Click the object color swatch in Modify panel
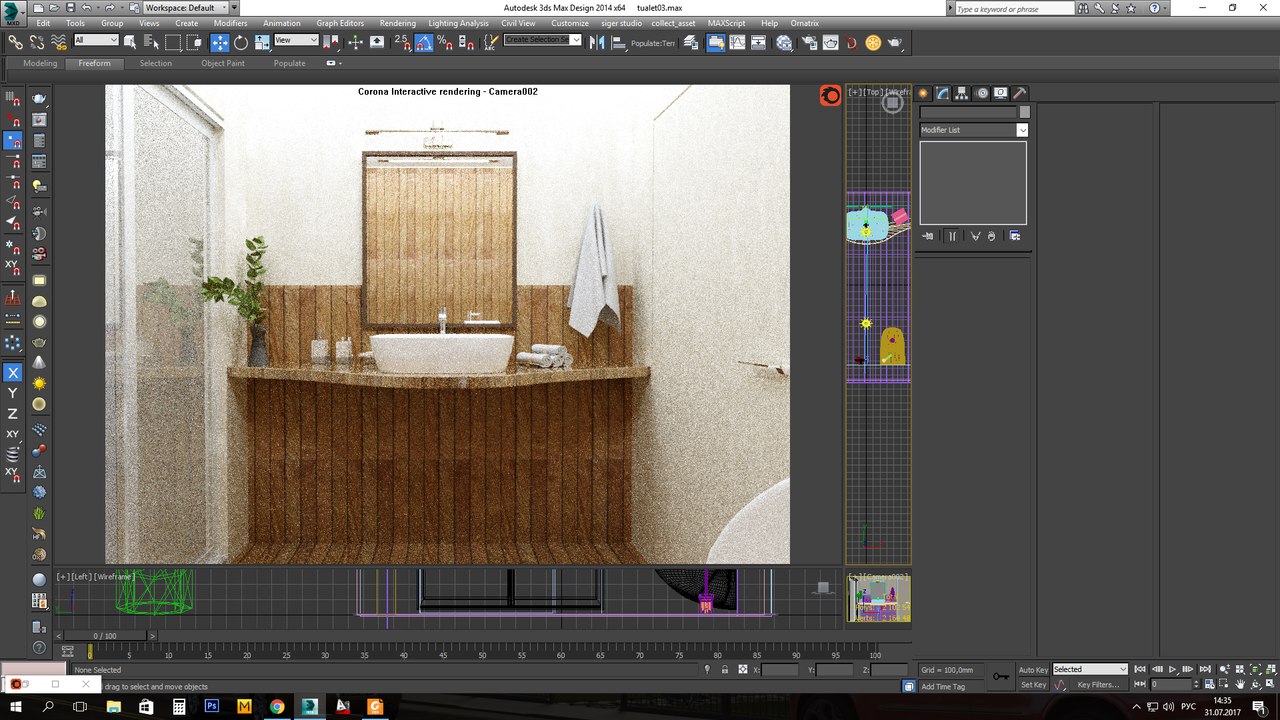Image resolution: width=1280 pixels, height=720 pixels. (x=1024, y=112)
